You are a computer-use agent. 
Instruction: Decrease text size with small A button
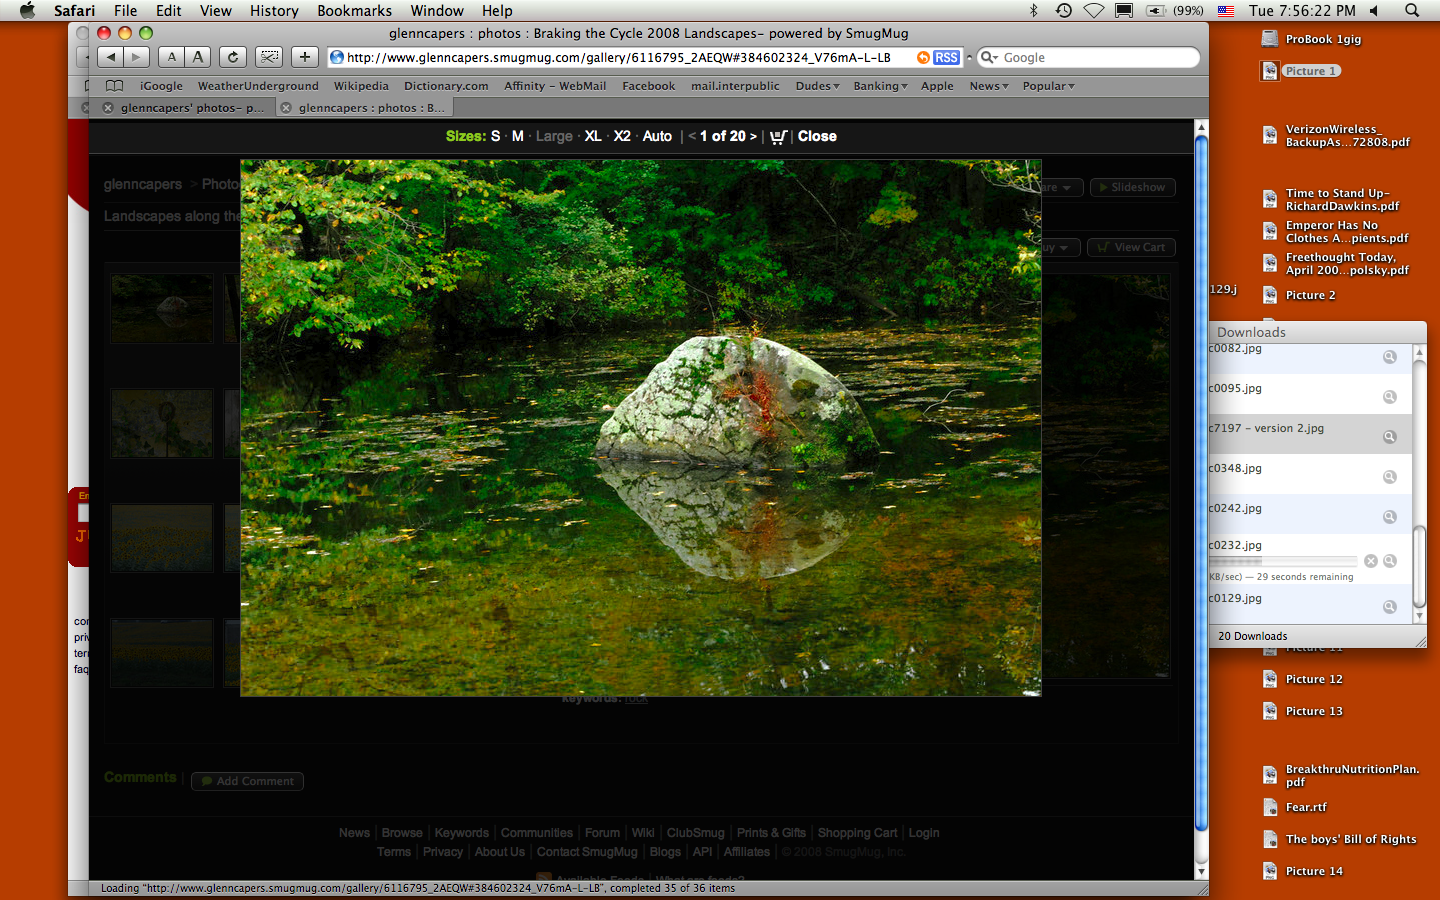pos(172,58)
